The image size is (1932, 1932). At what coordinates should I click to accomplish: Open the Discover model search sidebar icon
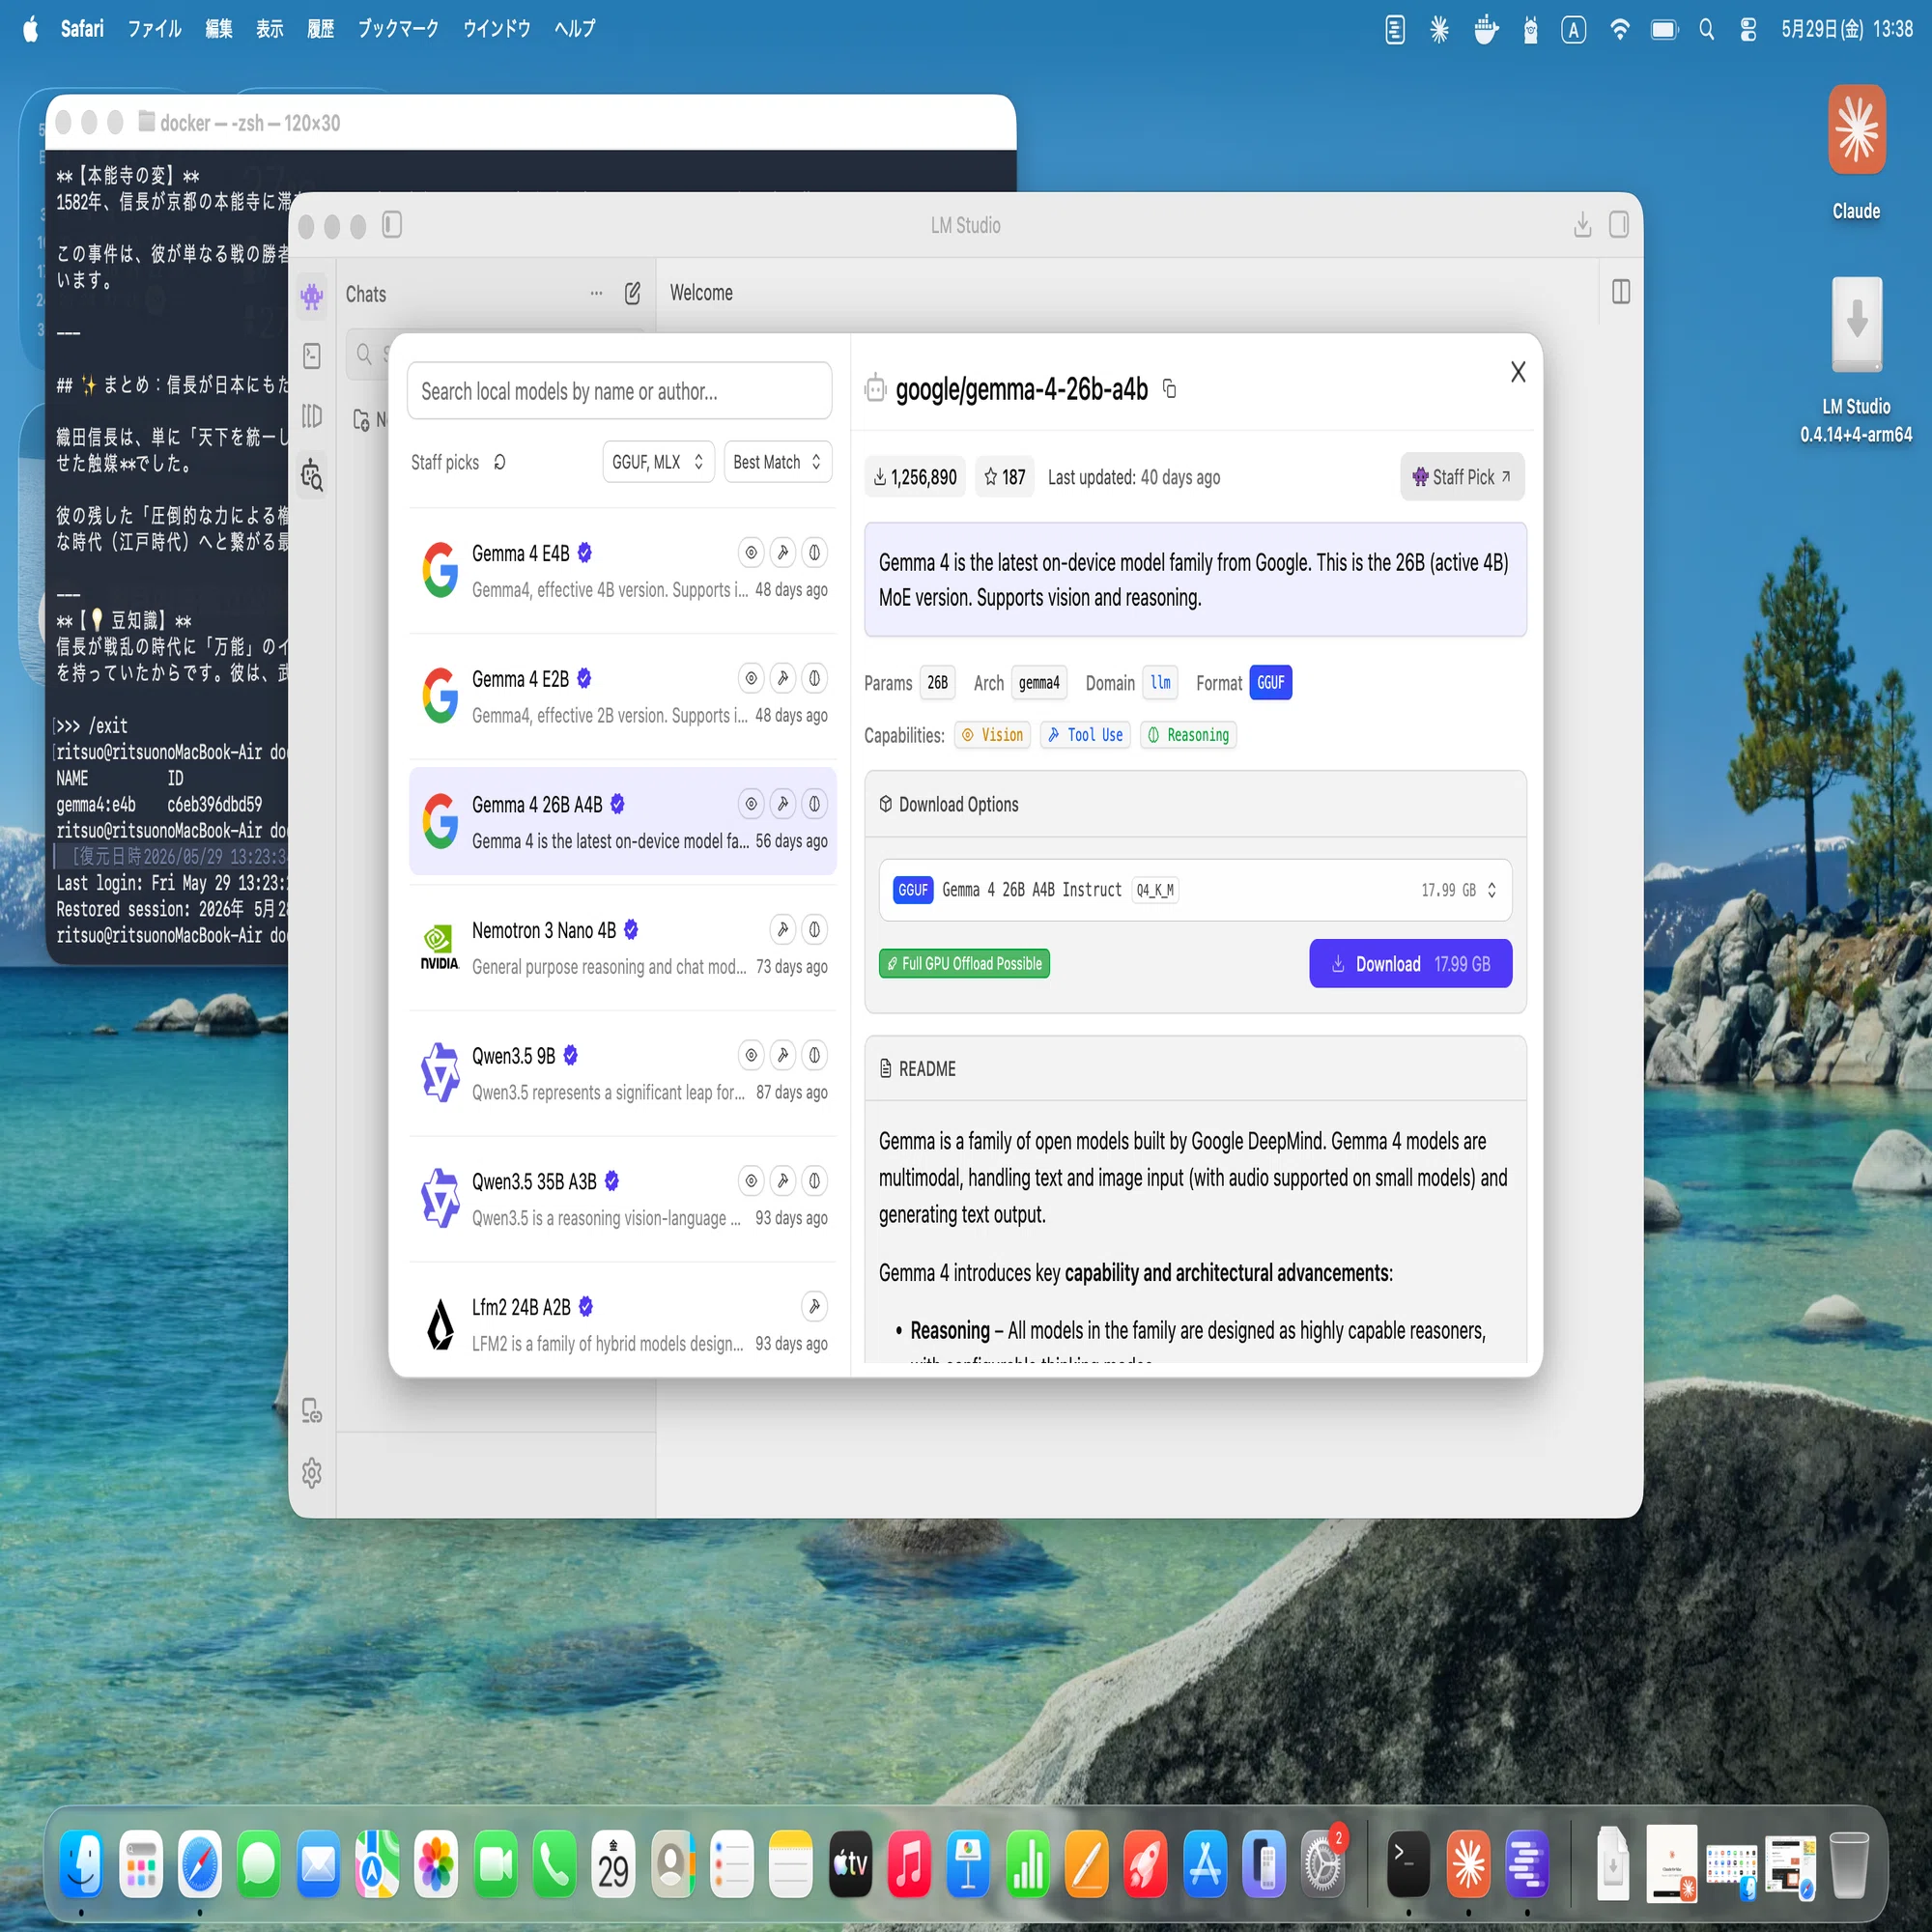(x=312, y=475)
